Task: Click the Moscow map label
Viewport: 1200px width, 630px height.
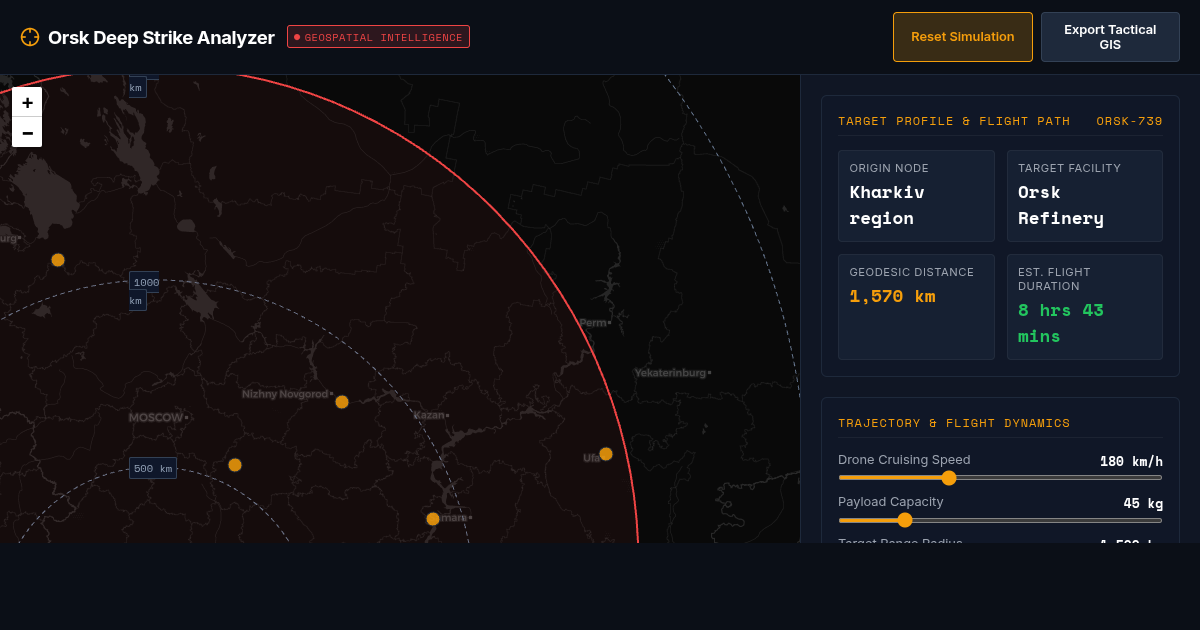Action: (156, 417)
